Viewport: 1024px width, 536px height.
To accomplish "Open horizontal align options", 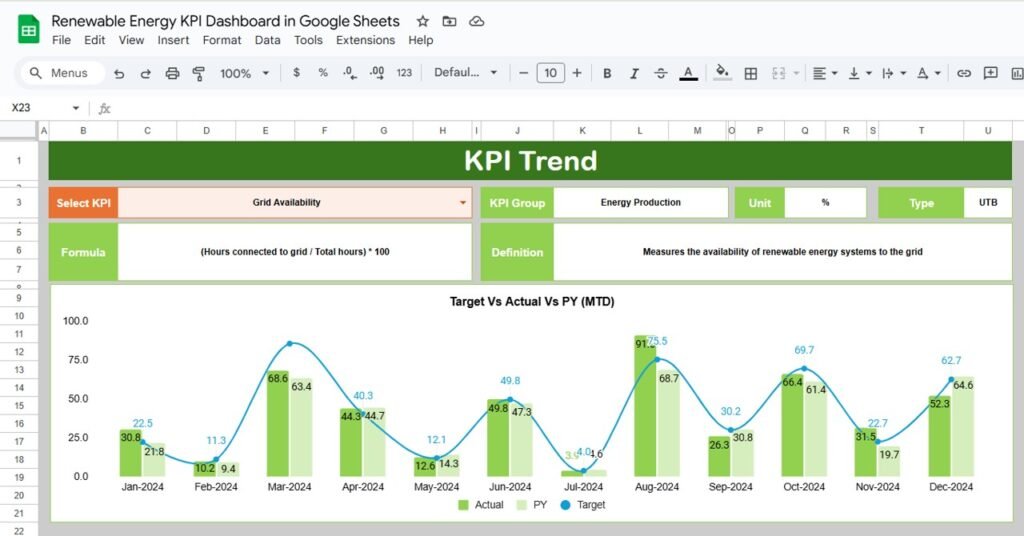I will coord(824,73).
